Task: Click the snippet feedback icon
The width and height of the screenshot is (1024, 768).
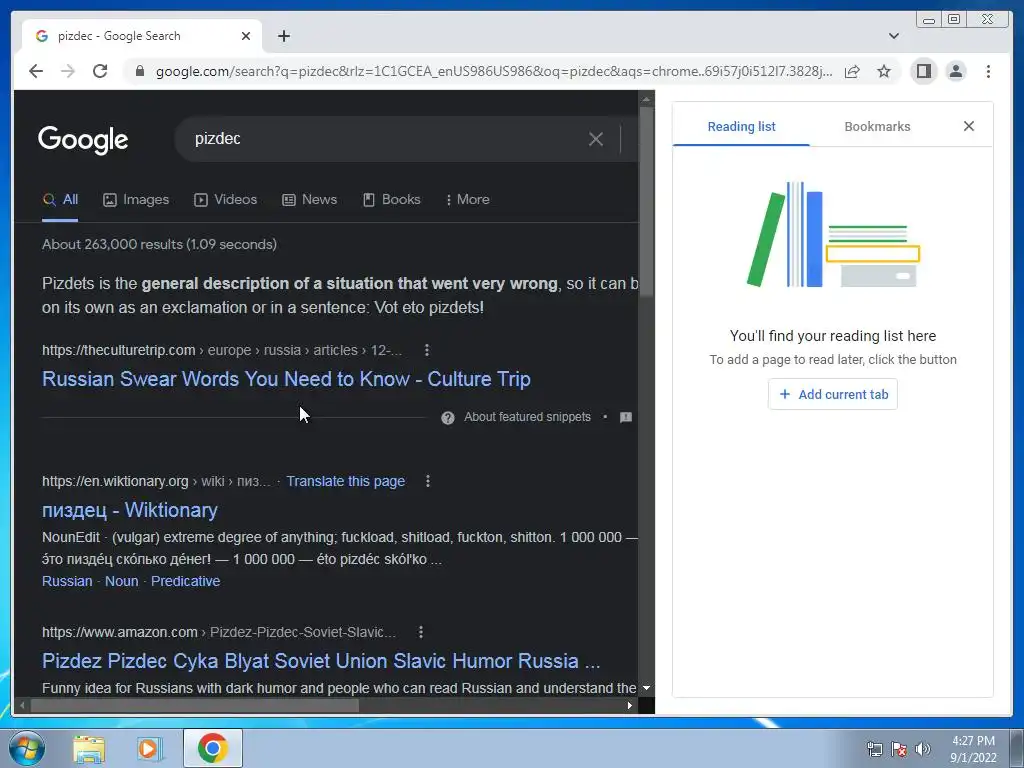Action: coord(626,417)
